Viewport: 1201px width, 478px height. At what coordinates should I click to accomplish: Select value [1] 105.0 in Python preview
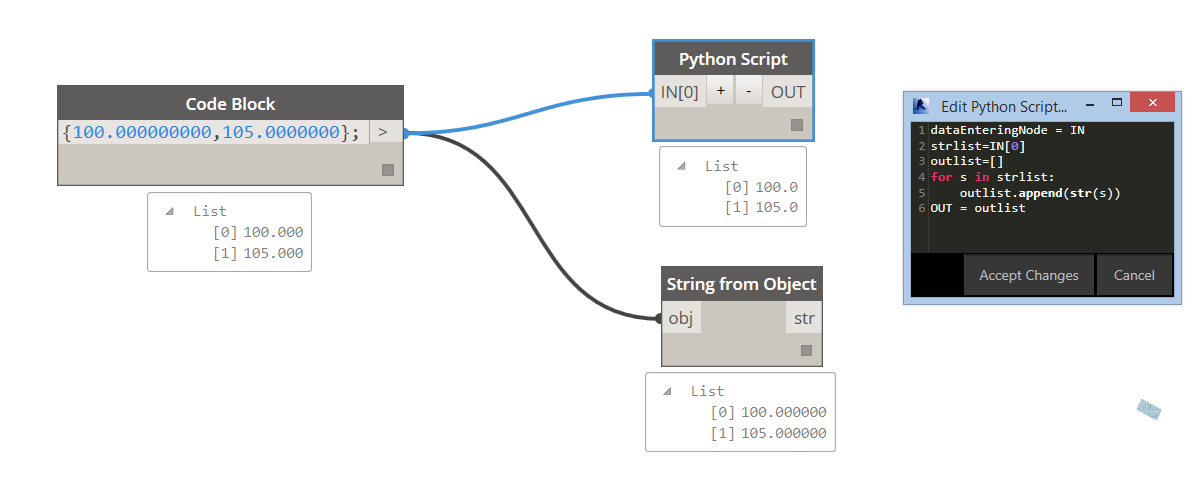click(x=761, y=208)
